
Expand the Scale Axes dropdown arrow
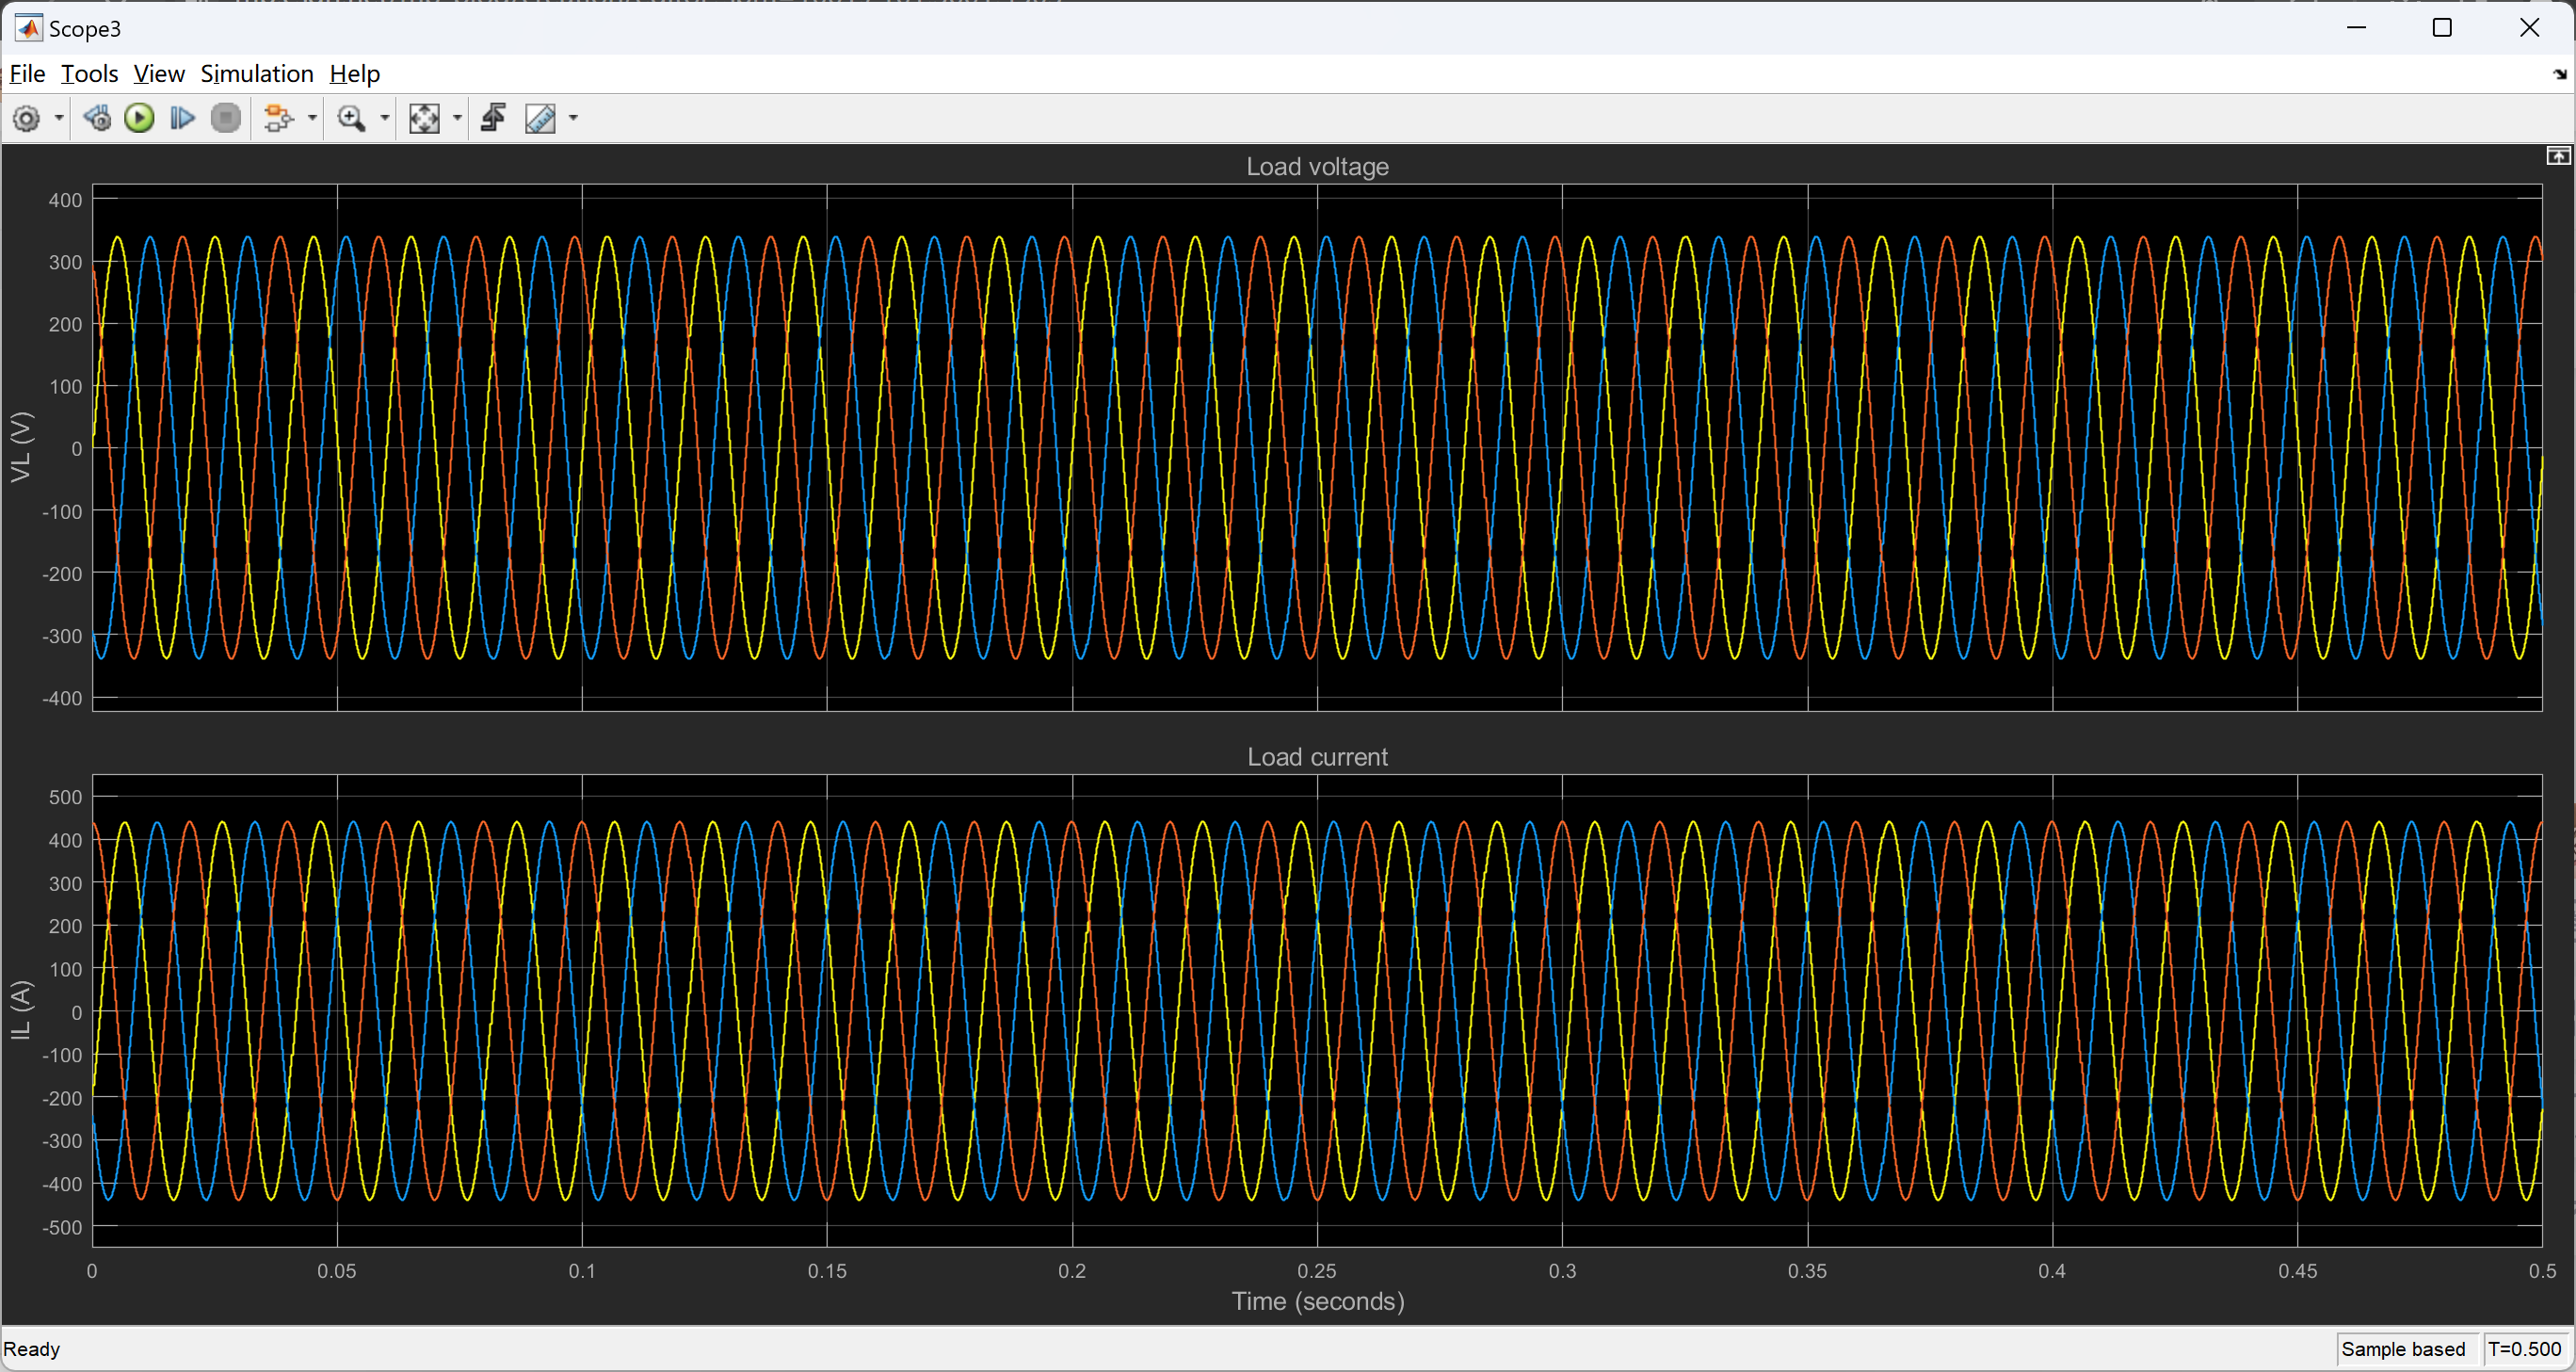(x=458, y=119)
